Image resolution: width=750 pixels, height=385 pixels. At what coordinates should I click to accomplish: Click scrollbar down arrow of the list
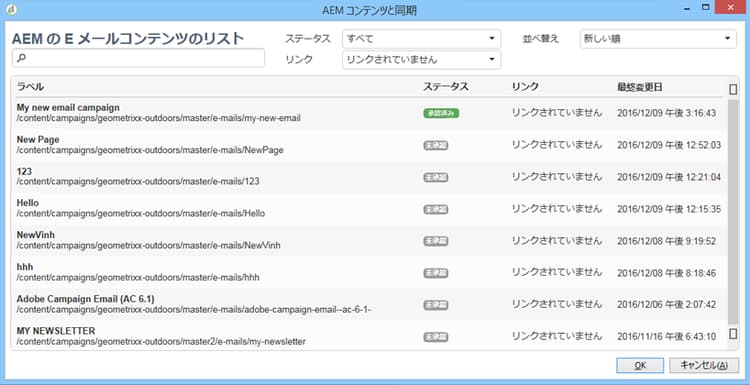click(733, 333)
